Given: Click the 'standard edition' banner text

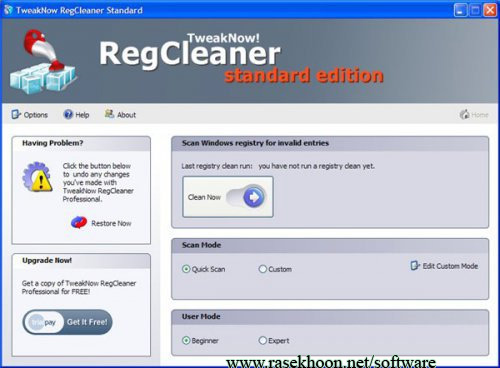Looking at the screenshot, I should (304, 75).
